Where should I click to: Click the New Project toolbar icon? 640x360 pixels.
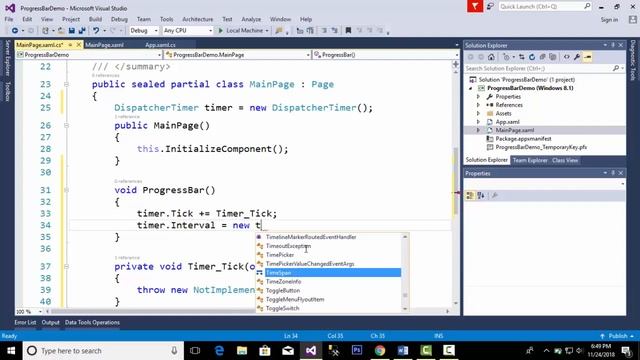45,31
